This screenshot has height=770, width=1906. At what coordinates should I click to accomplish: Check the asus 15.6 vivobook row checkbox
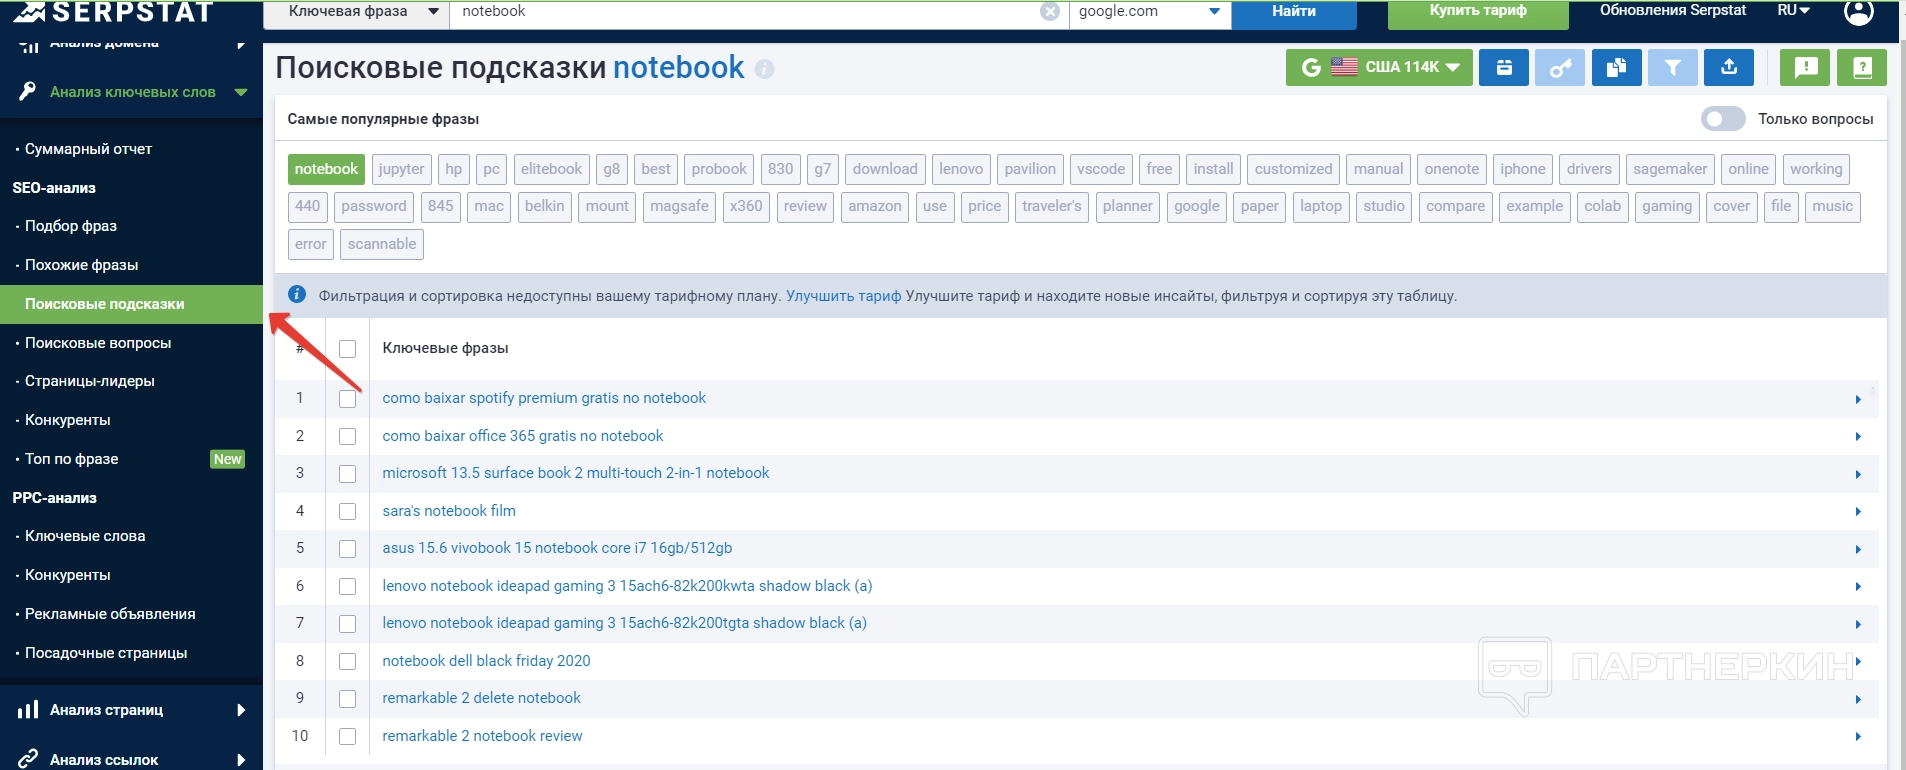click(x=348, y=549)
